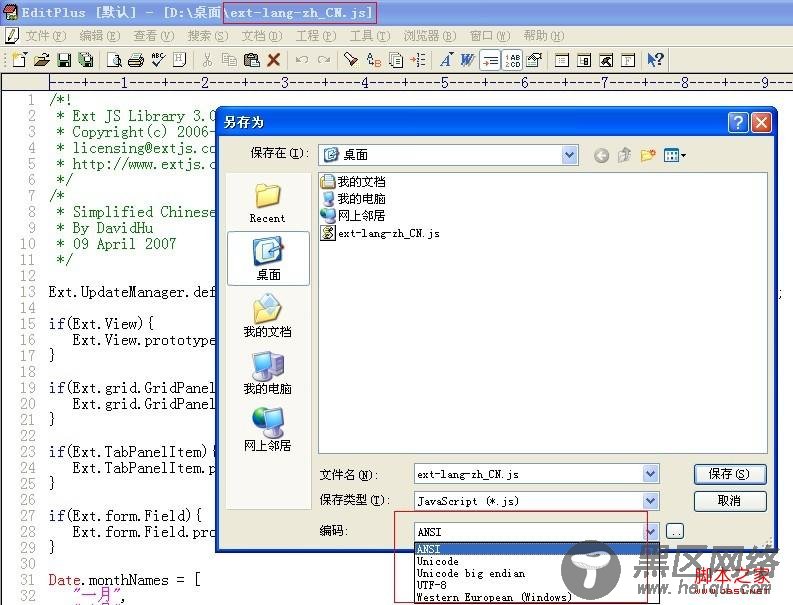
Task: Click the Save floppy disk icon
Action: 64,60
